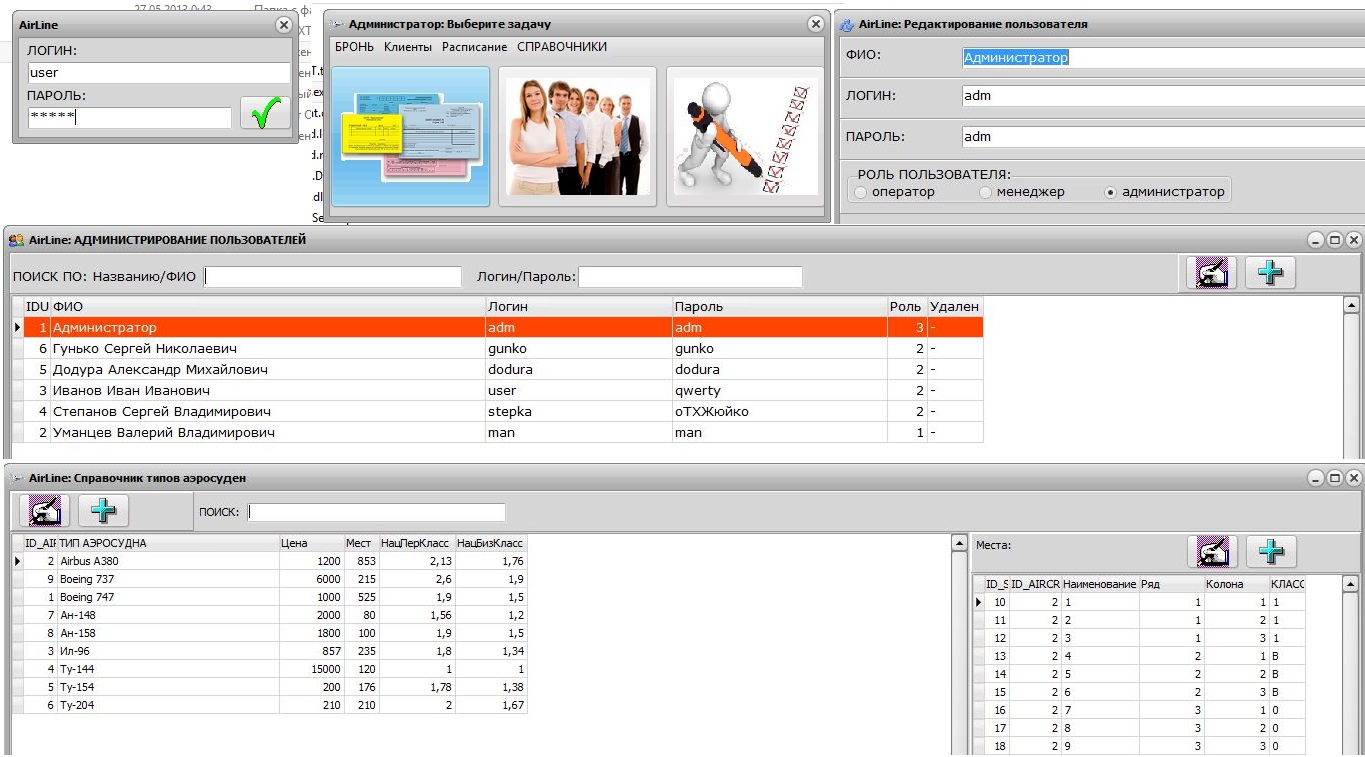1365x757 pixels.
Task: Maximize the aircraft types directory window
Action: point(1335,478)
